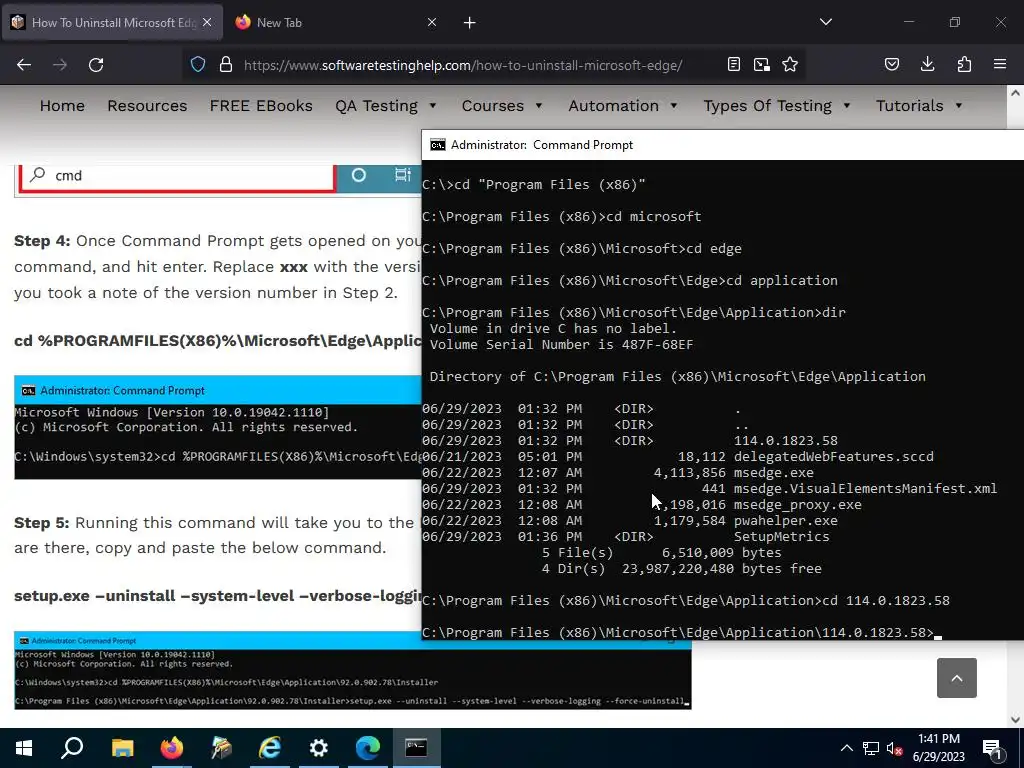Click the Step 4 Command Prompt screenshot
Image resolution: width=1024 pixels, height=768 pixels.
click(x=217, y=427)
